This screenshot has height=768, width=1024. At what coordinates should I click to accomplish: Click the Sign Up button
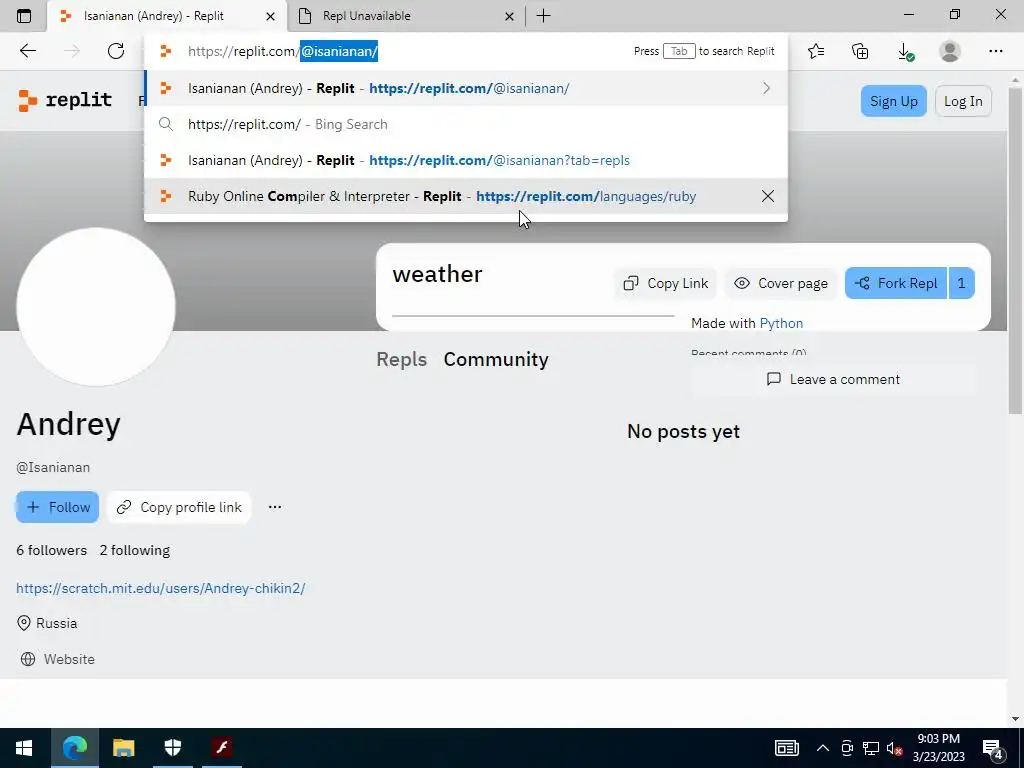click(x=893, y=101)
